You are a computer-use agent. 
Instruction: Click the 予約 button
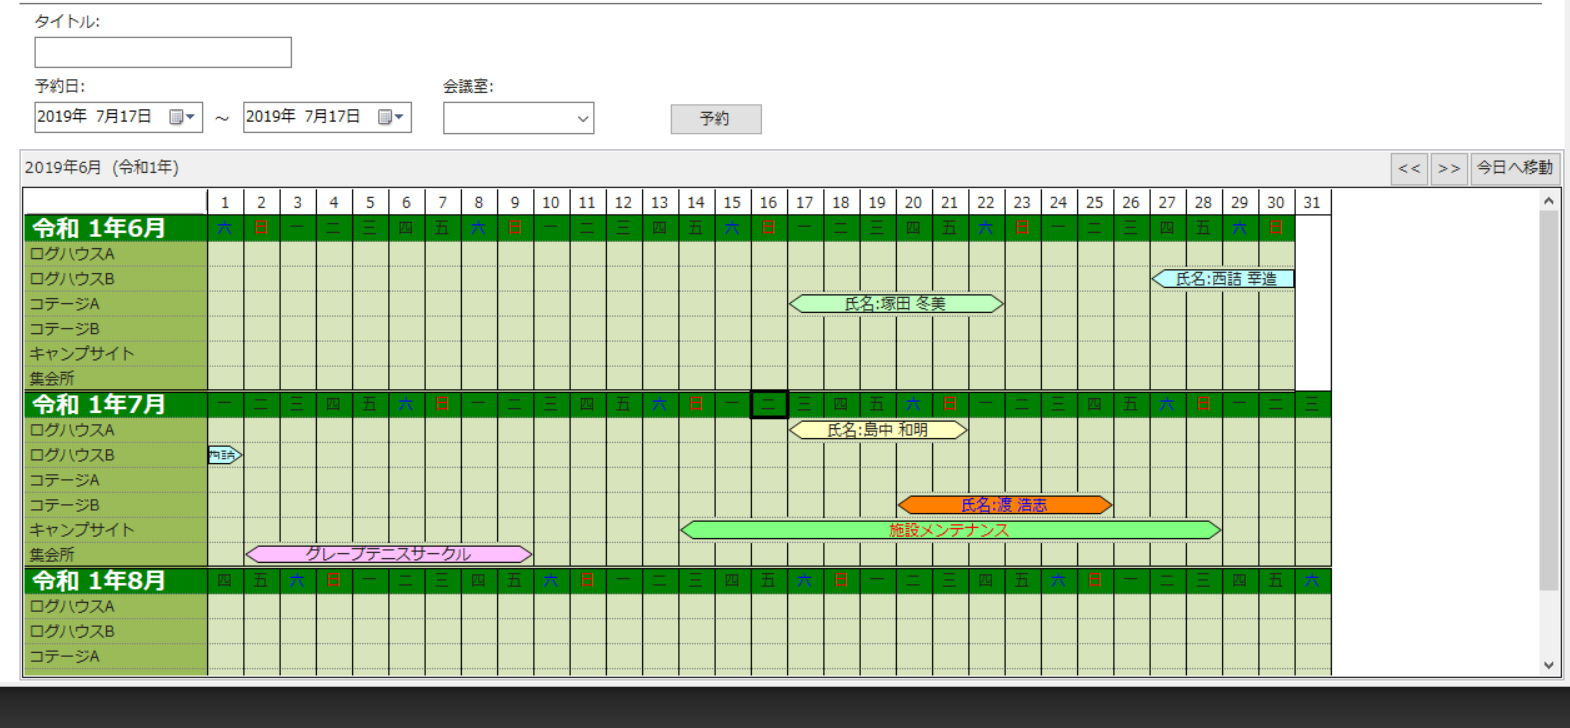(x=715, y=119)
